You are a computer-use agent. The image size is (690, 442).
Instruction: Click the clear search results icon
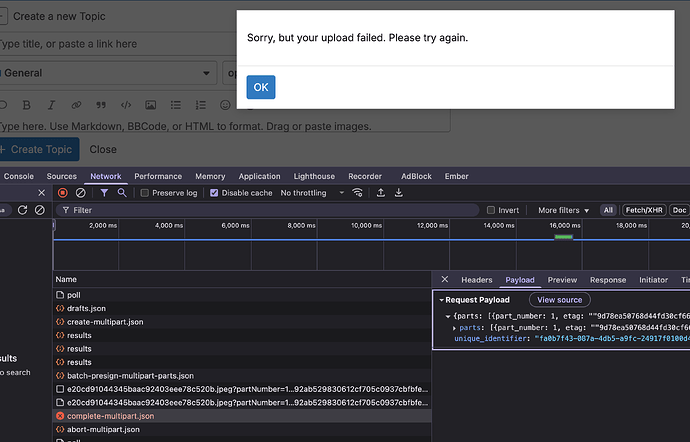pyautogui.click(x=40, y=210)
